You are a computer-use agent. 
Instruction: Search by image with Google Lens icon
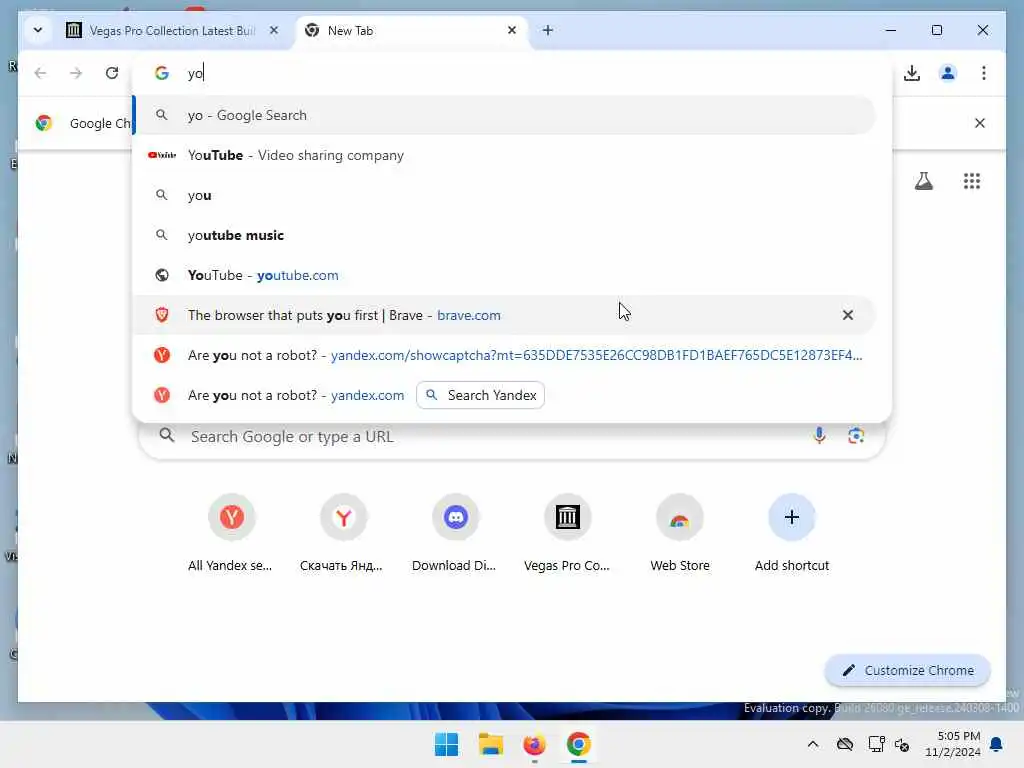pyautogui.click(x=856, y=435)
